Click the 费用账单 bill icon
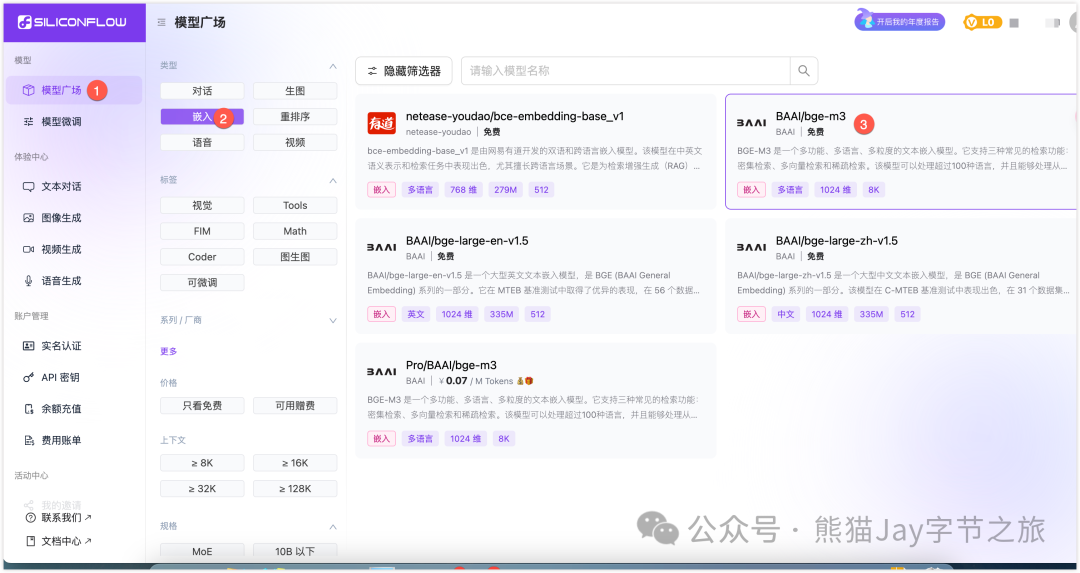Image resolution: width=1080 pixels, height=573 pixels. pos(28,441)
